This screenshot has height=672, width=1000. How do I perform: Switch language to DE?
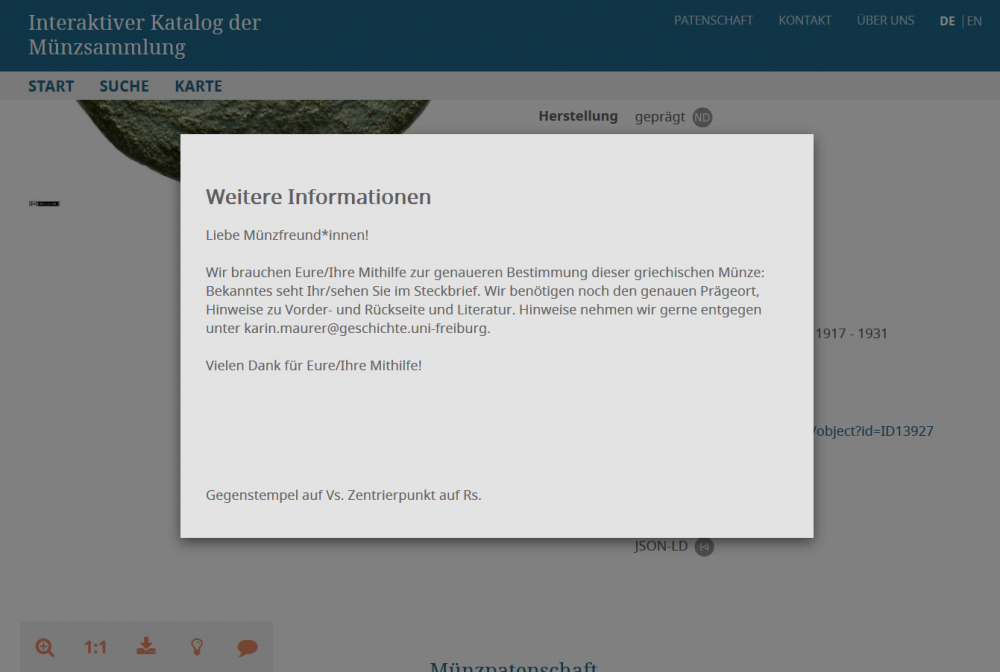(947, 21)
